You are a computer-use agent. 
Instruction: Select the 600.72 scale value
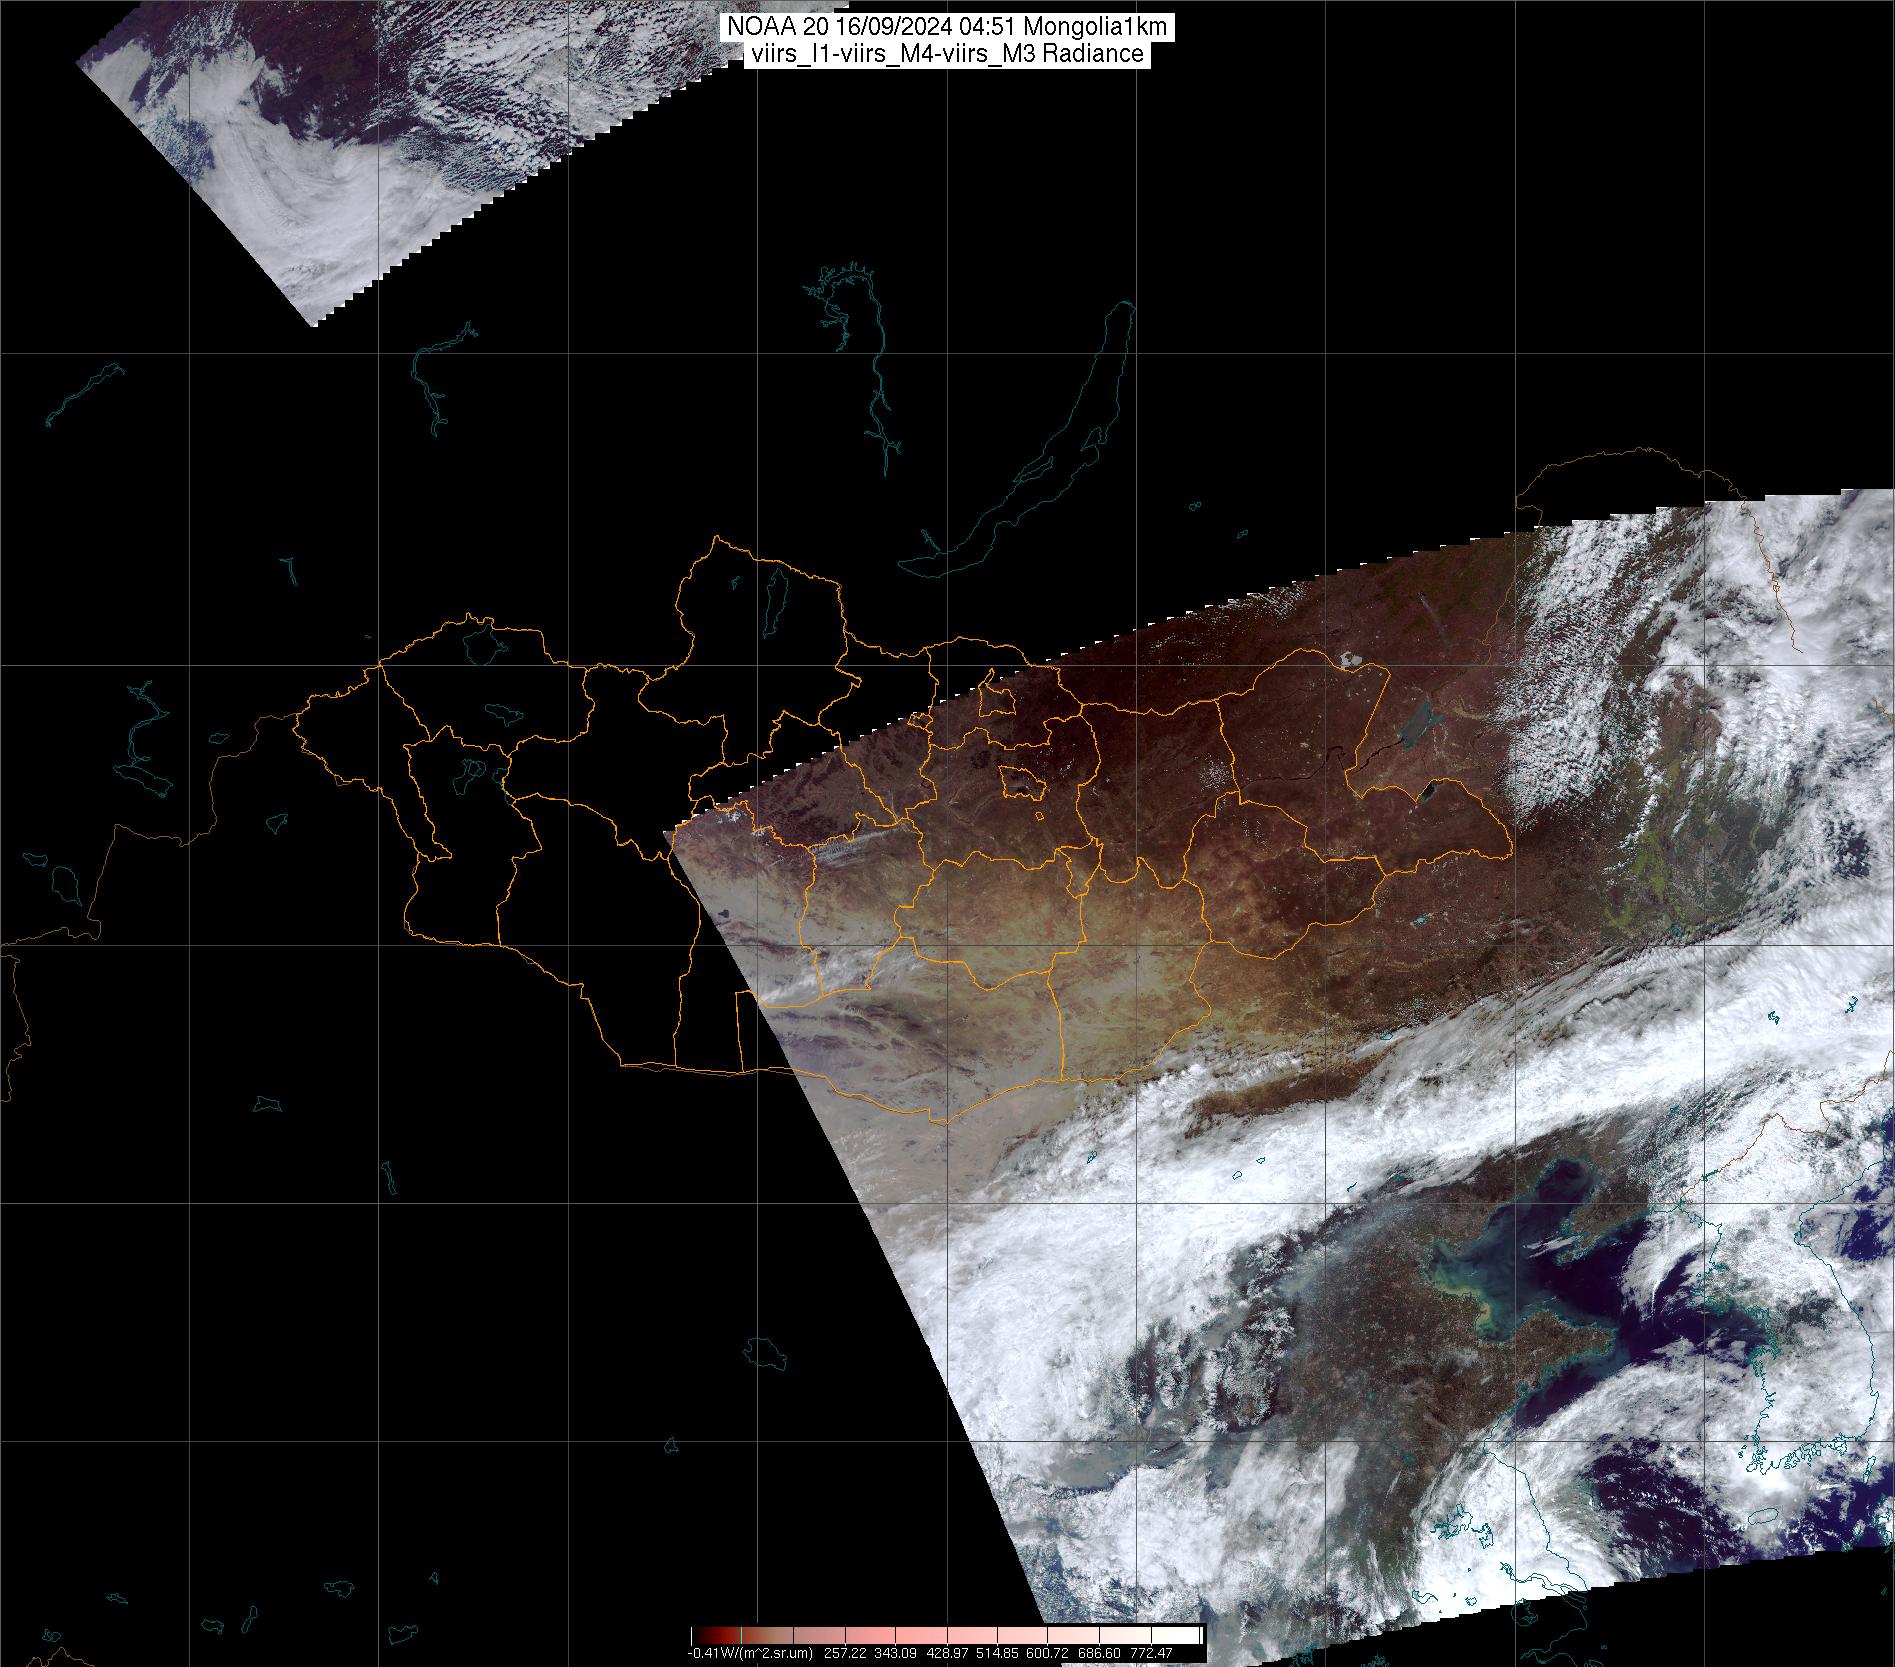1047,1654
